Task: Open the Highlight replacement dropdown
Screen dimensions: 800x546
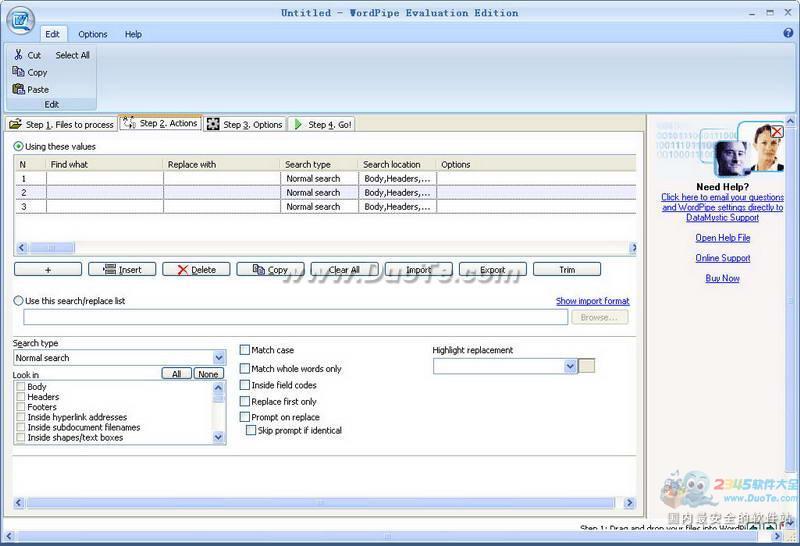Action: click(570, 366)
